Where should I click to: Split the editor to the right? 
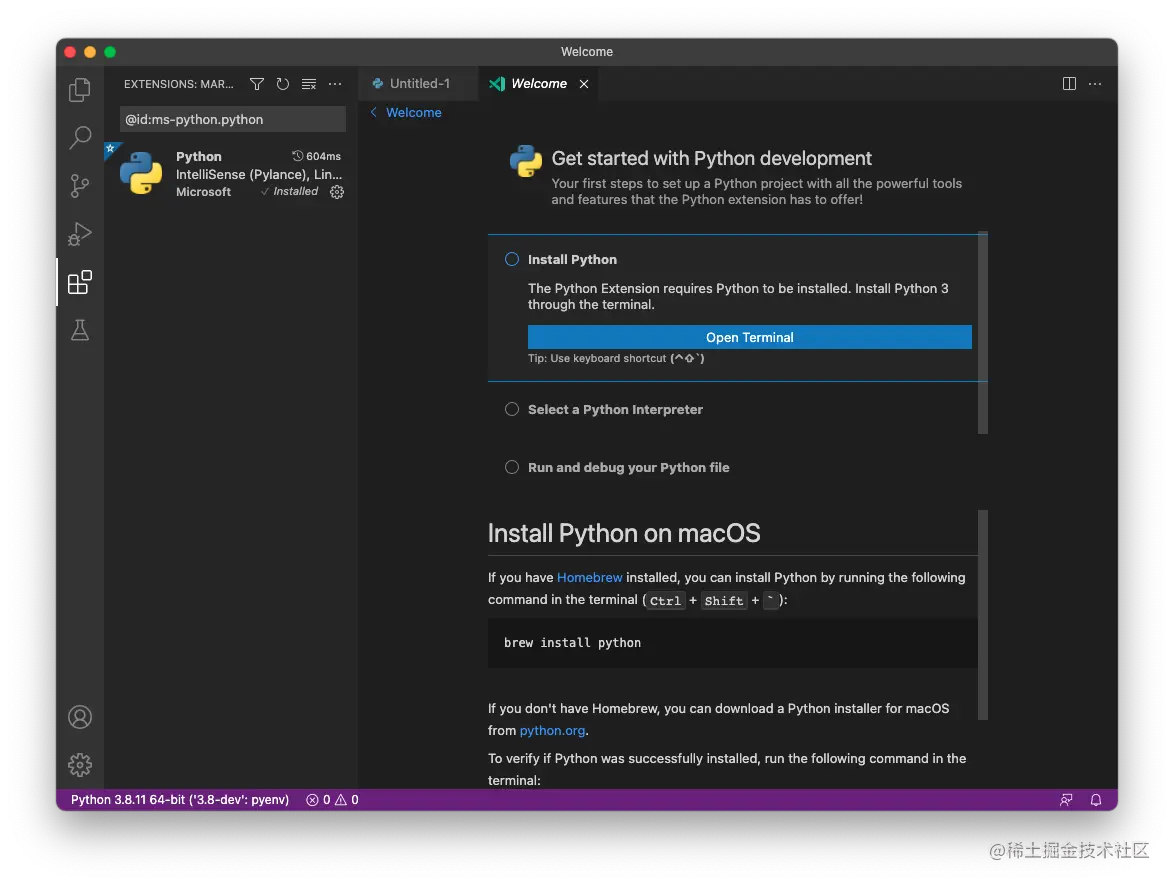click(x=1069, y=84)
